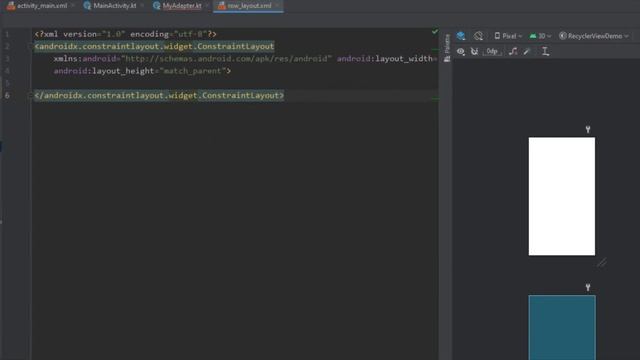640x360 pixels.
Task: Select the teal blueprint preview surface
Action: (562, 328)
